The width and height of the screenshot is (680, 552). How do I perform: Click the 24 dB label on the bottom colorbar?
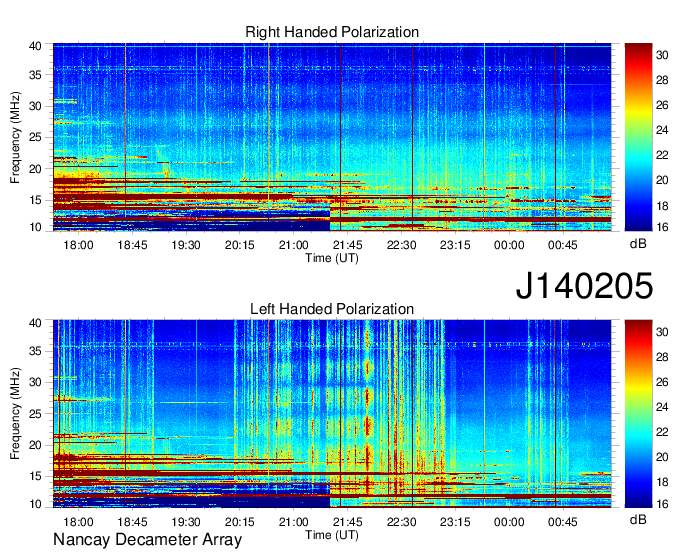[662, 407]
